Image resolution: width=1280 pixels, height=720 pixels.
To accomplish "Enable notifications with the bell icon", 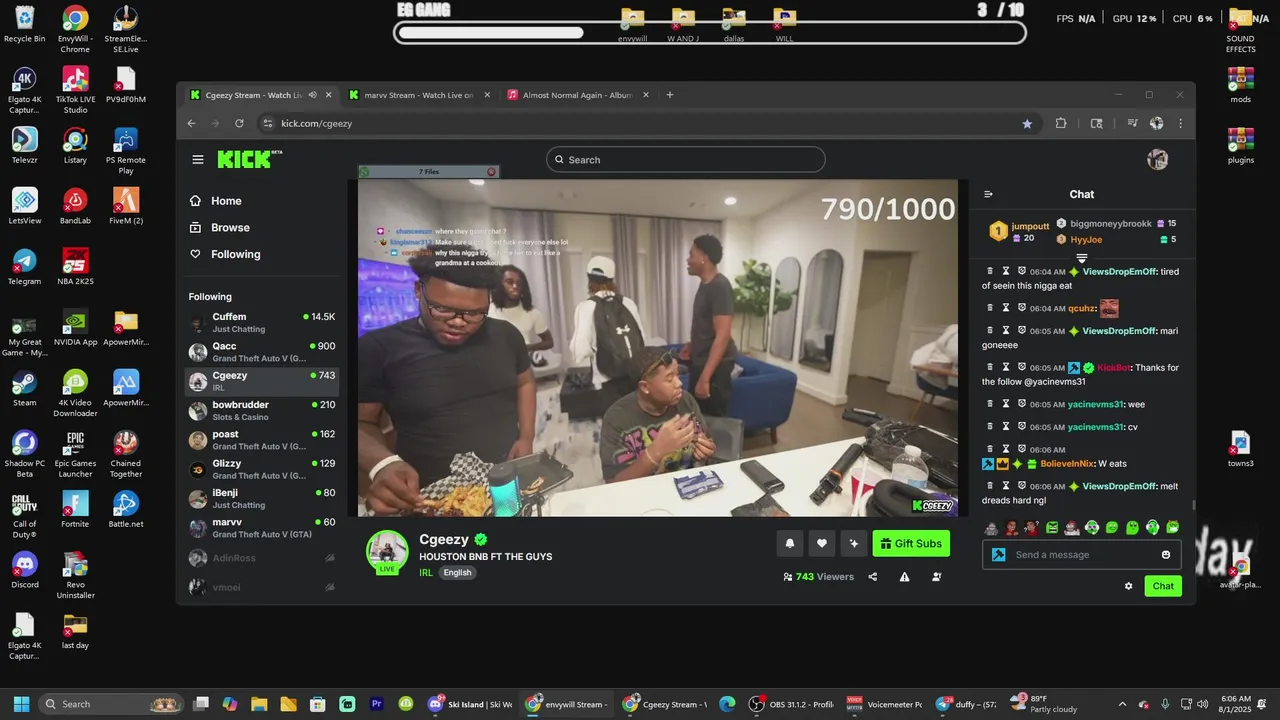I will coord(790,543).
